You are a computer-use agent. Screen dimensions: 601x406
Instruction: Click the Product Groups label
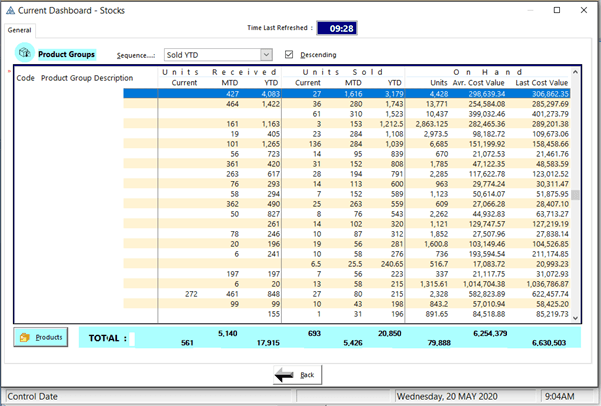pos(66,54)
